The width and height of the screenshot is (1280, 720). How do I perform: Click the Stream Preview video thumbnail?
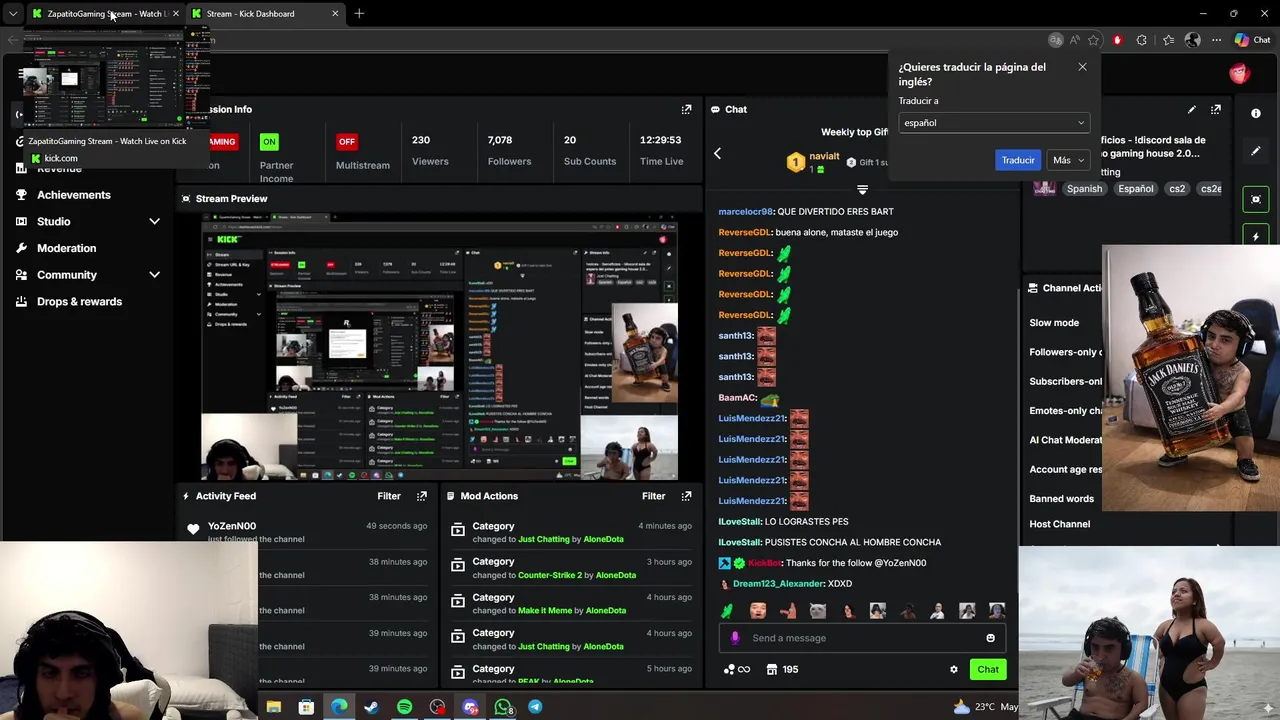440,348
